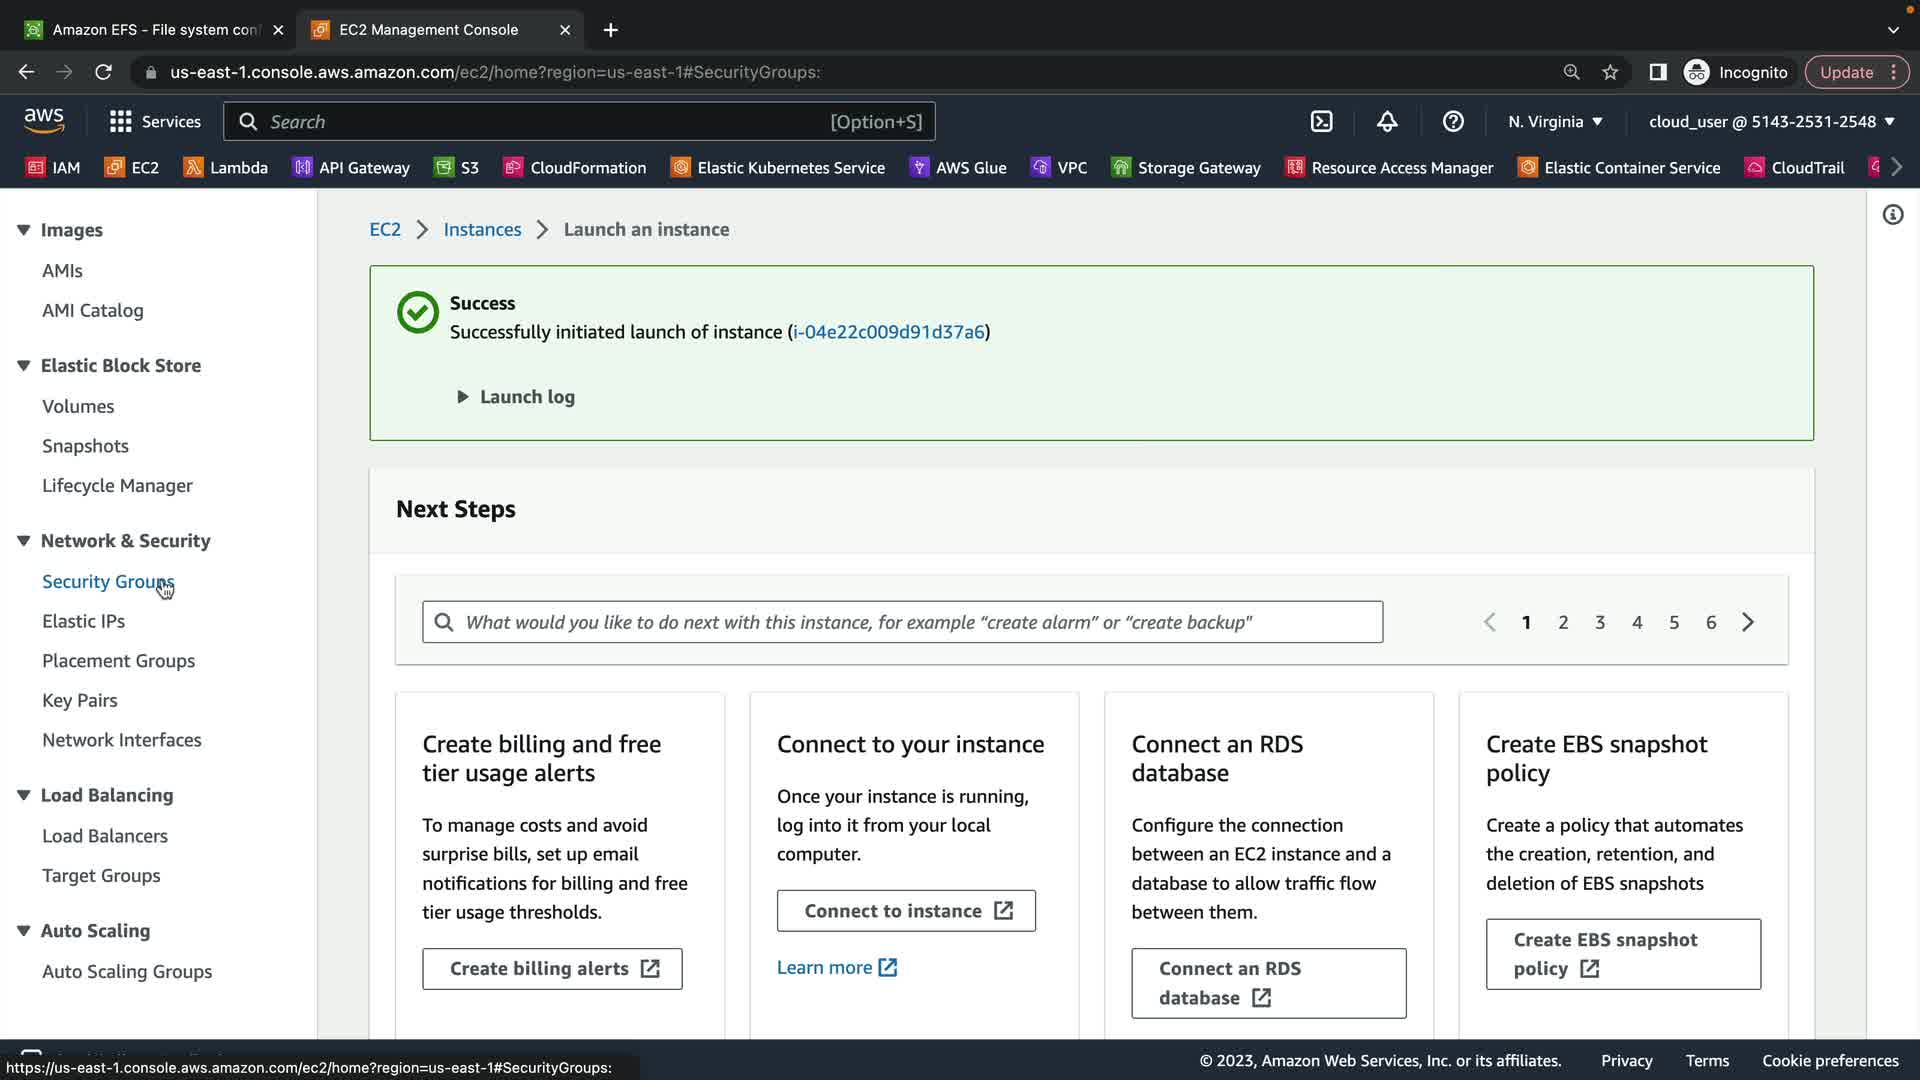Open the help question mark icon
Screen dimensions: 1920x1080
pos(1453,122)
